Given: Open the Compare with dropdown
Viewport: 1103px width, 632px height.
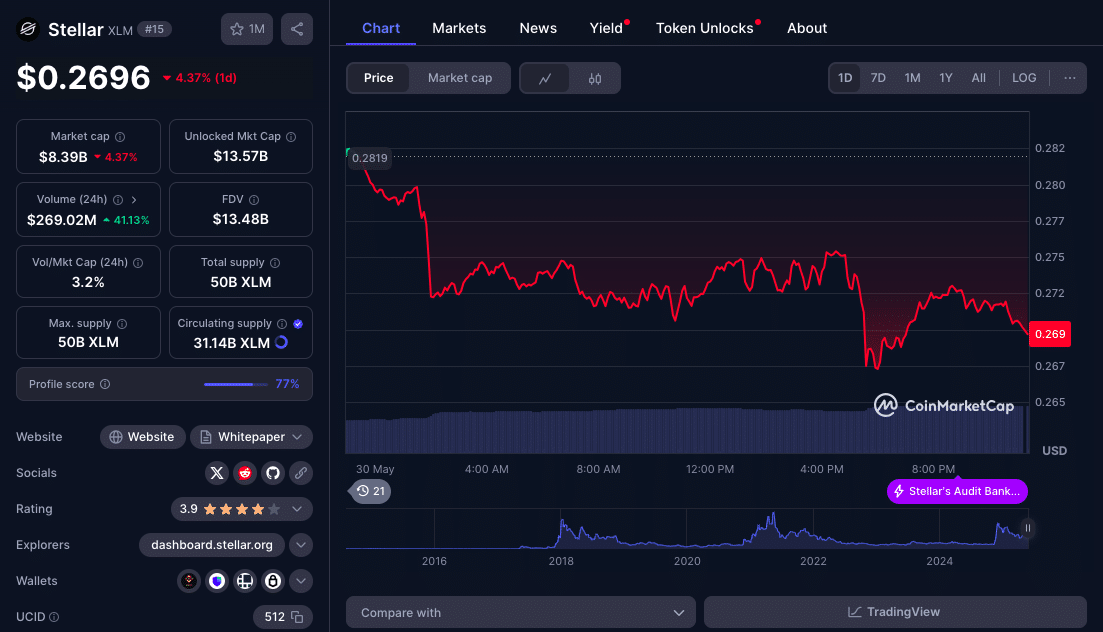Looking at the screenshot, I should (x=521, y=612).
